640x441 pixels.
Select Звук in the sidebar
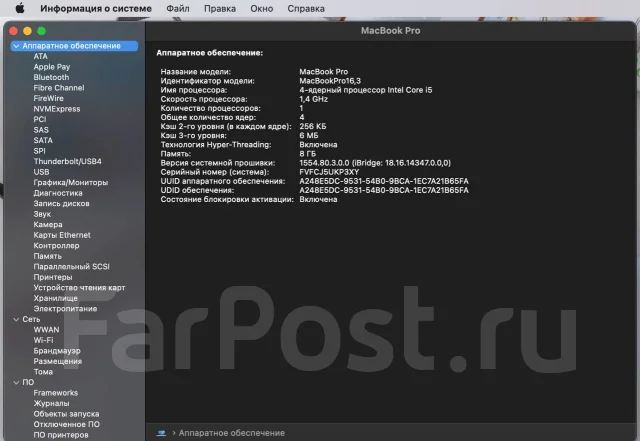pyautogui.click(x=42, y=214)
